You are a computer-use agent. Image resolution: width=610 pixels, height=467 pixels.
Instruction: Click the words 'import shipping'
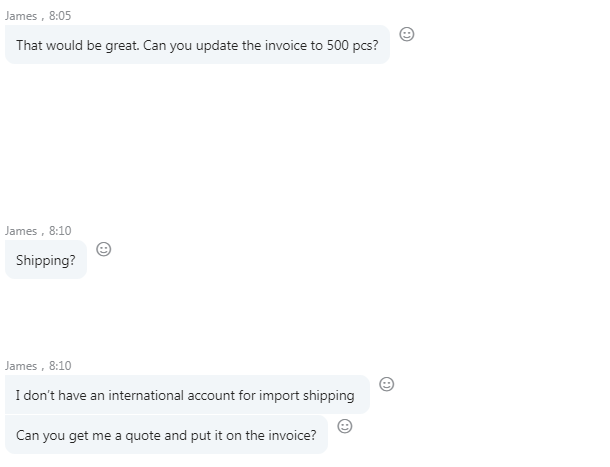coord(307,395)
